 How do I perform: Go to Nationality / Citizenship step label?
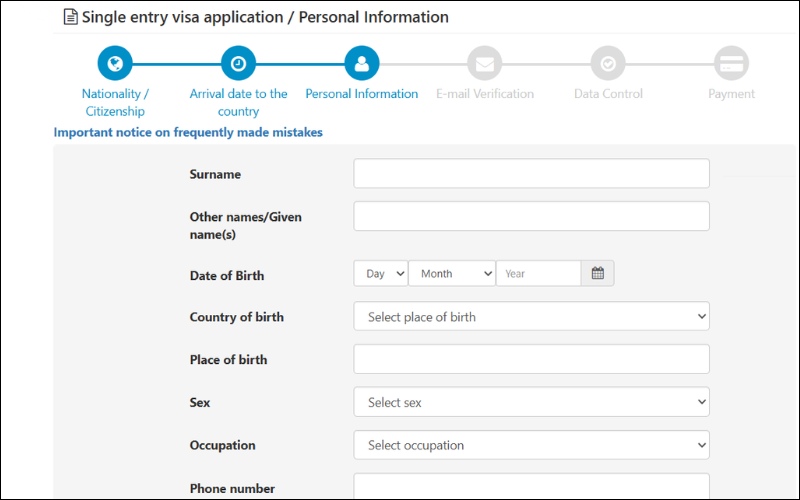point(115,102)
